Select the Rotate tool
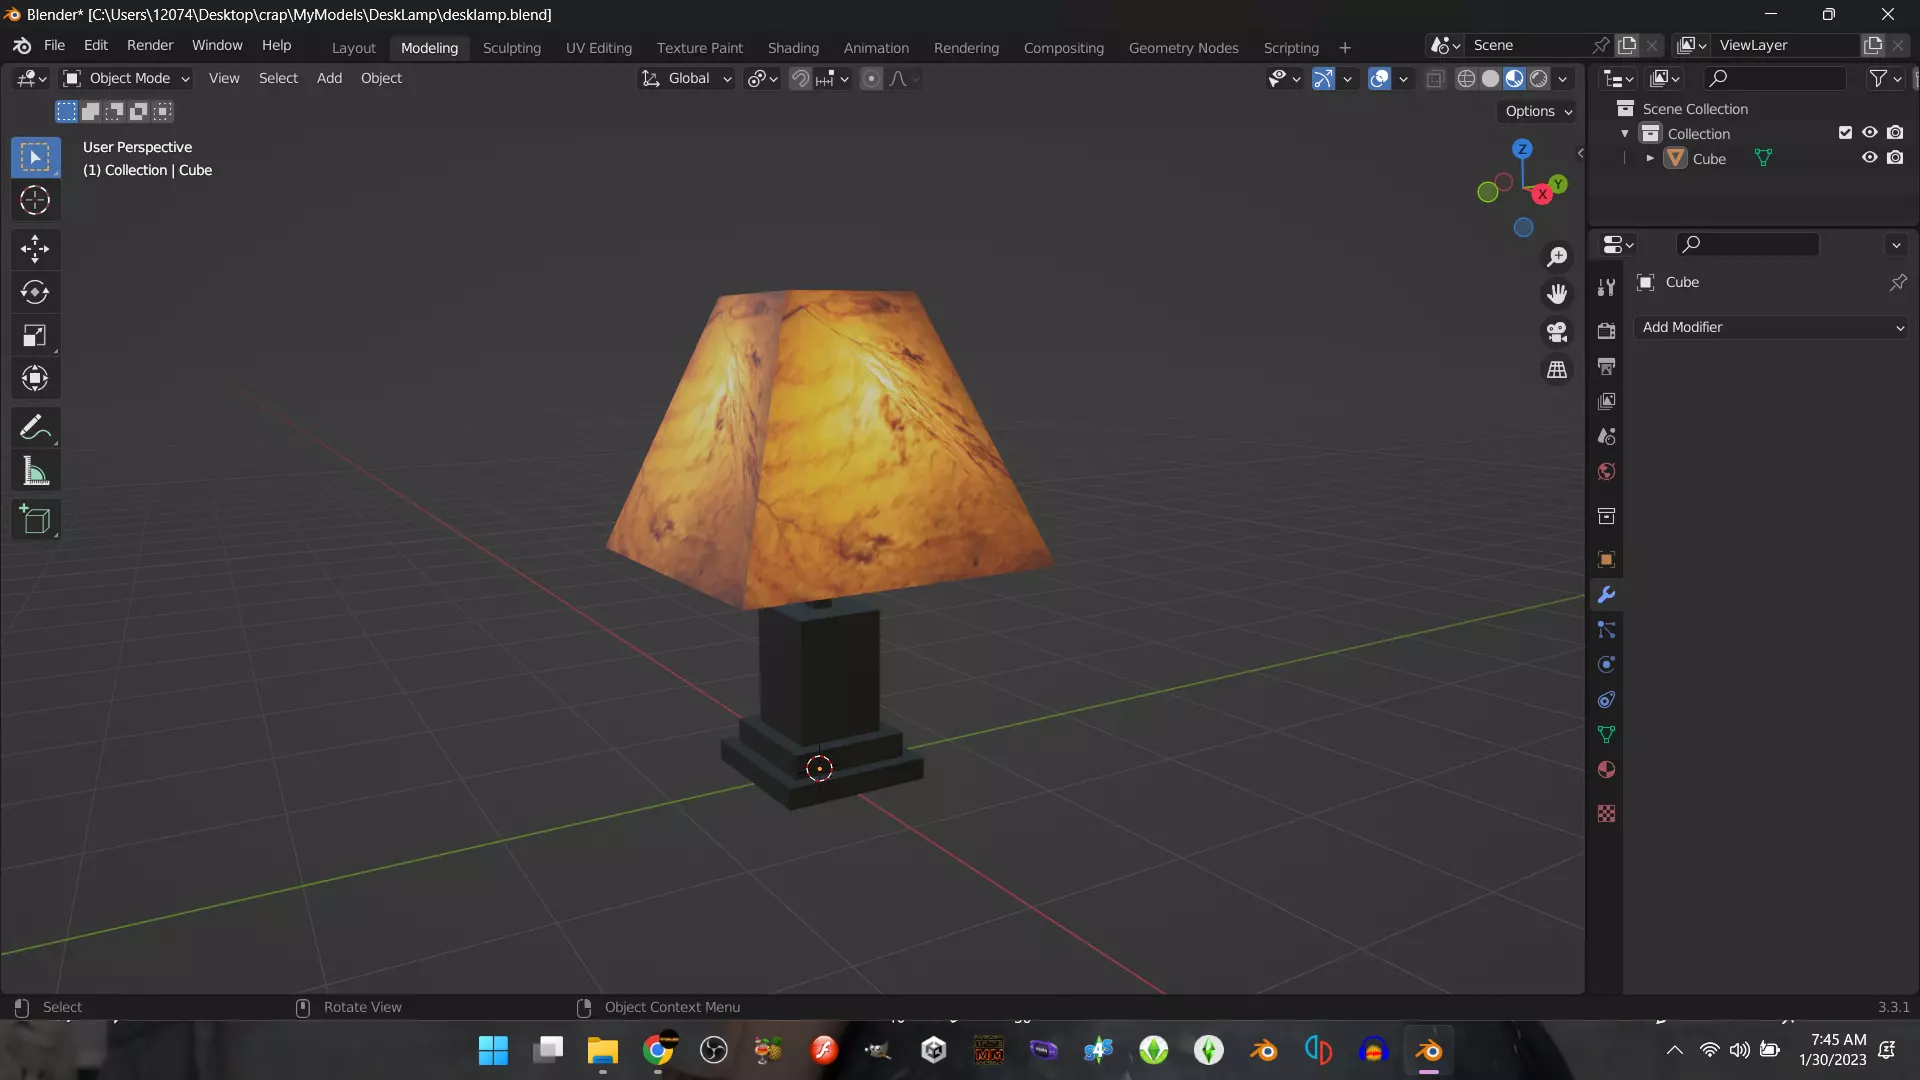 (x=35, y=292)
